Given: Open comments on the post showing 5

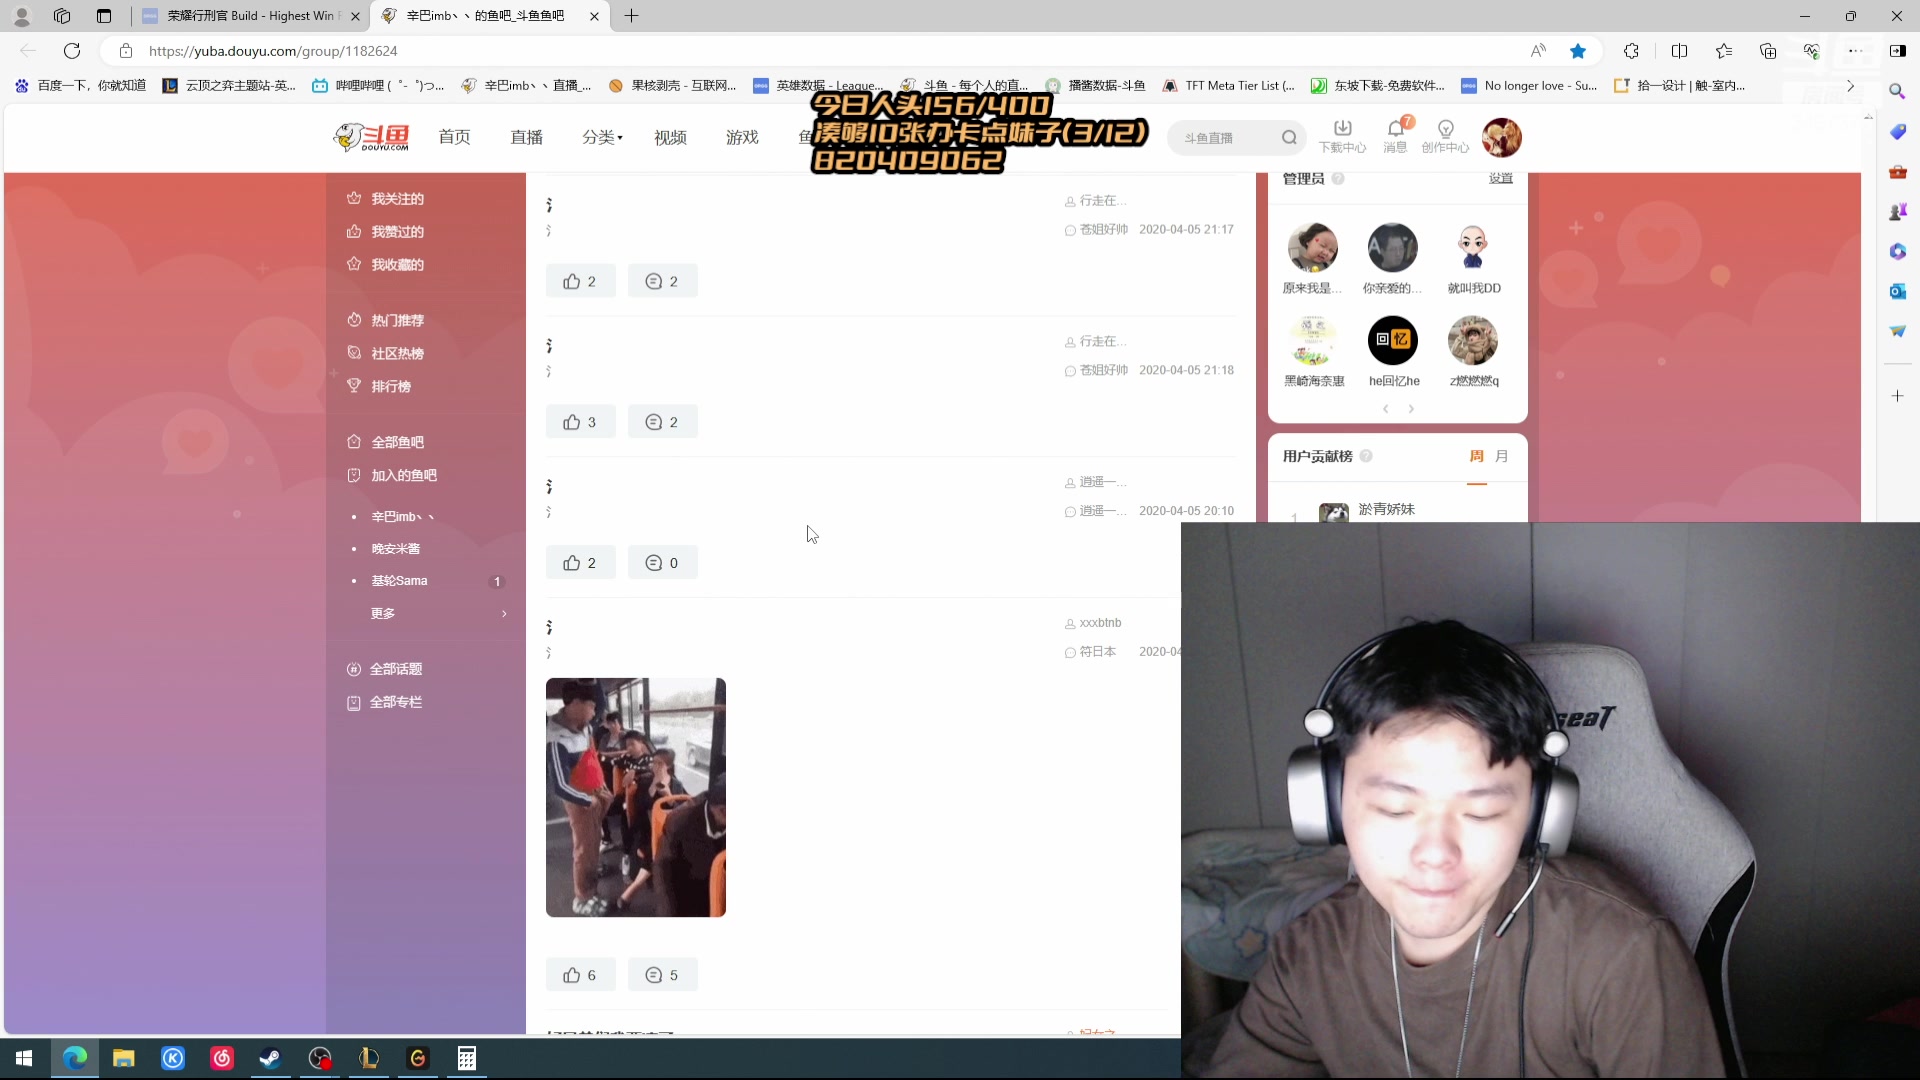Looking at the screenshot, I should point(662,975).
